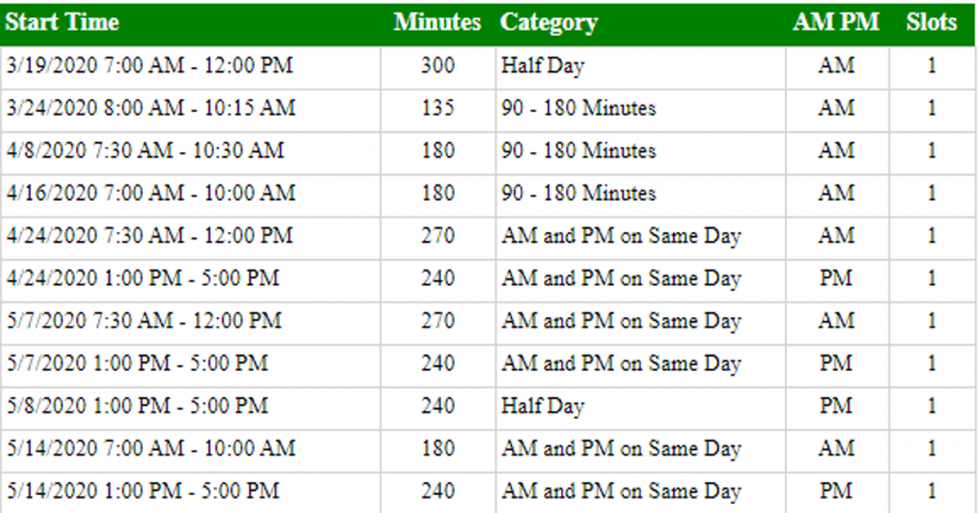Click Half Day category on 5/8/2020 row
Screen dimensions: 980x513
(x=542, y=406)
